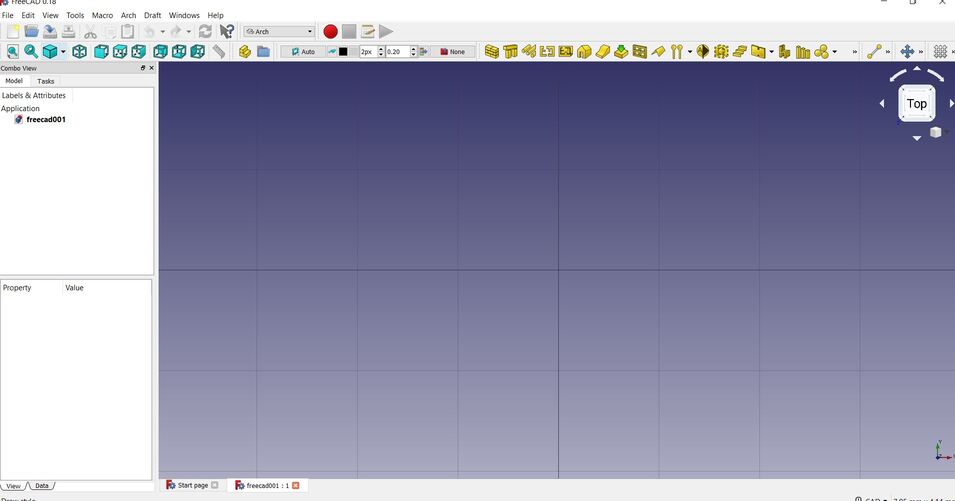Create a group with the blue folder icon
This screenshot has height=501, width=955.
pyautogui.click(x=263, y=52)
